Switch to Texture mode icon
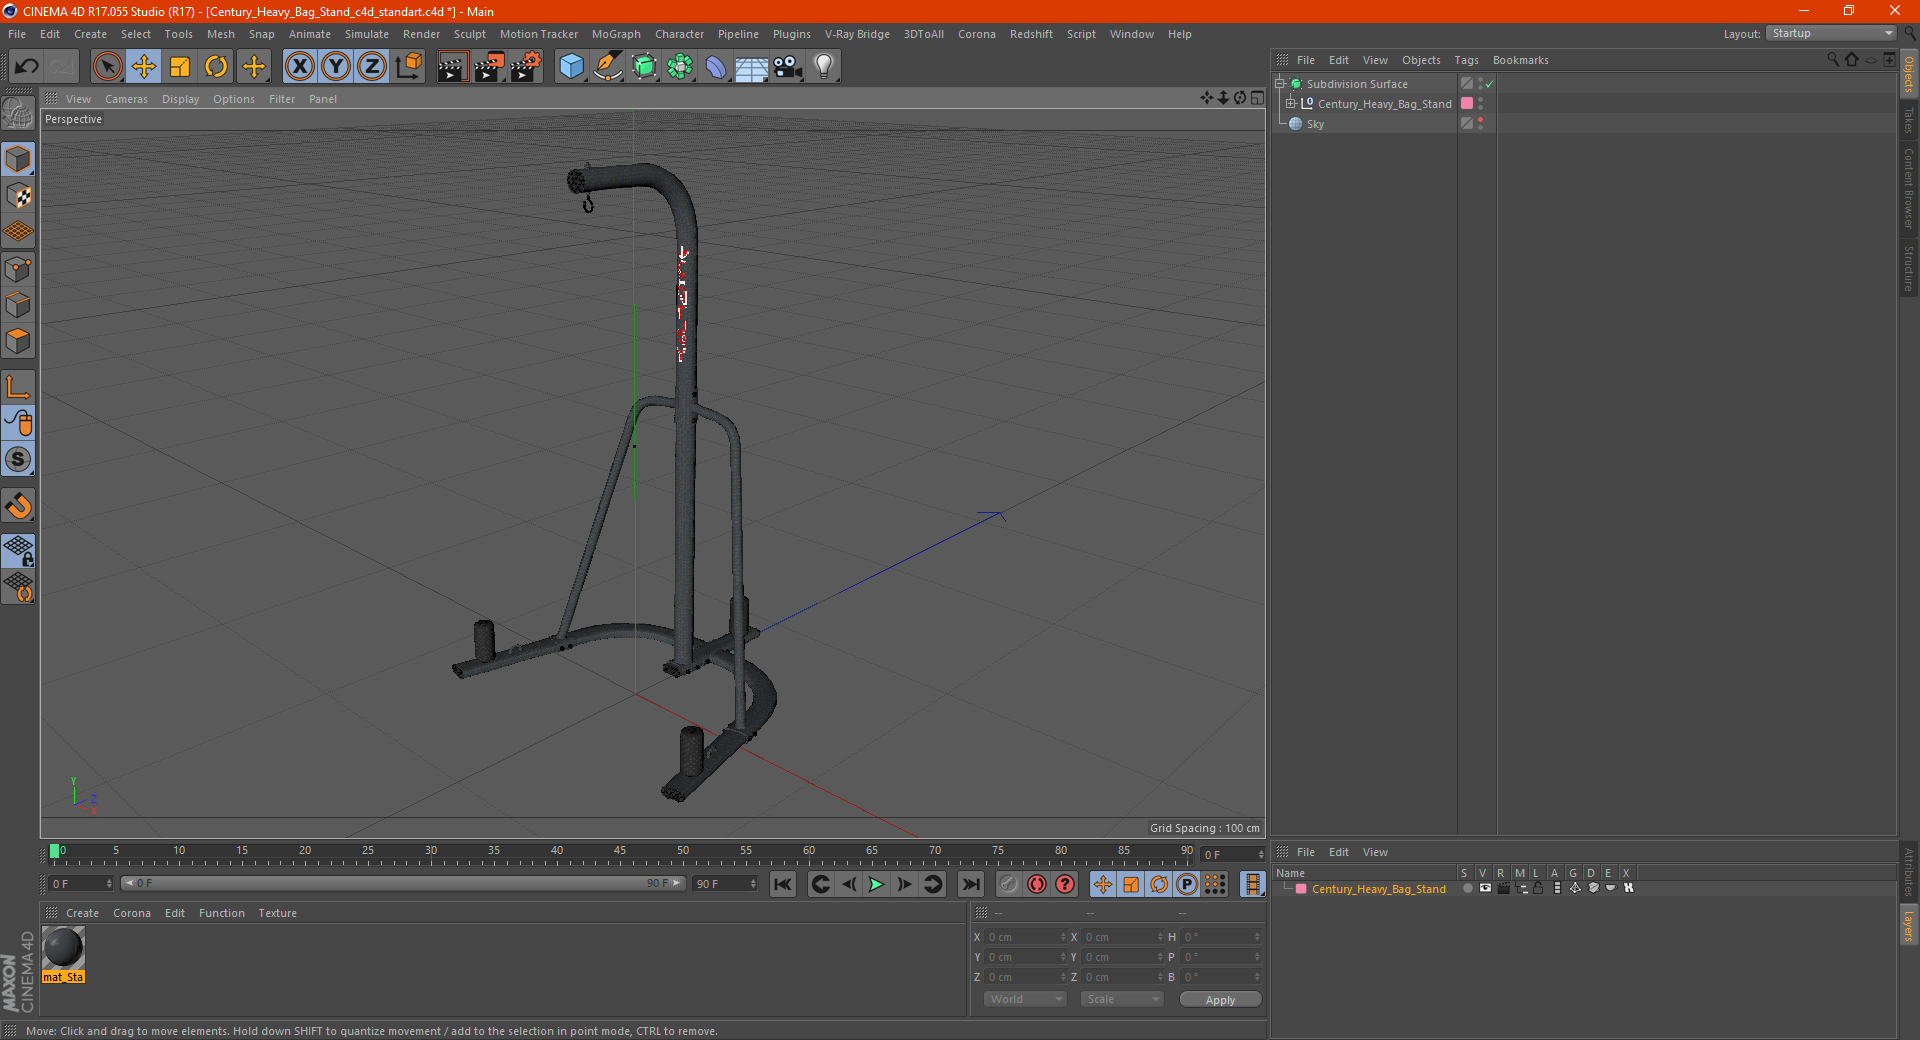The height and width of the screenshot is (1040, 1920). pyautogui.click(x=18, y=196)
